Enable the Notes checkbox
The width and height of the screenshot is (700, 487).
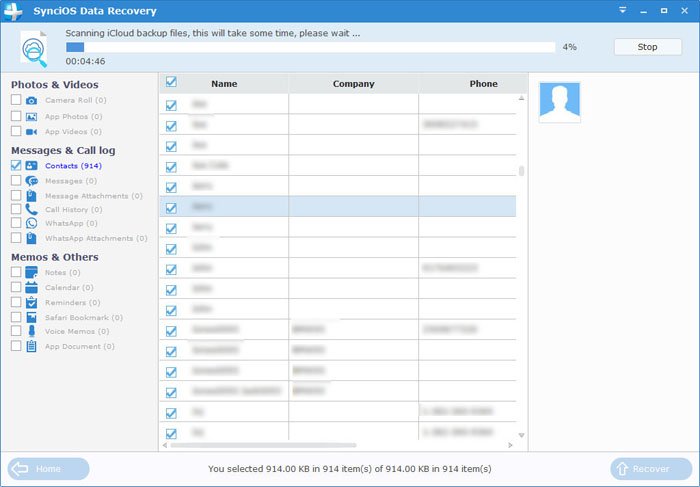[16, 272]
